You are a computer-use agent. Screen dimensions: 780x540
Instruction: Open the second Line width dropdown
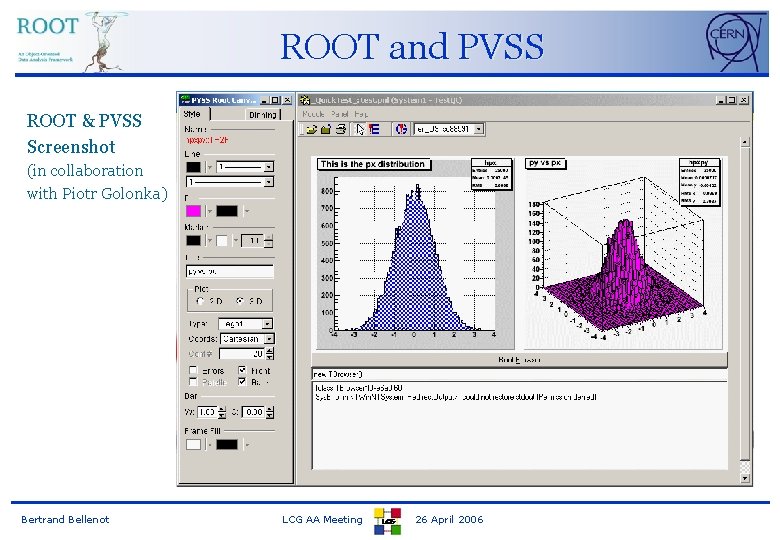(269, 182)
